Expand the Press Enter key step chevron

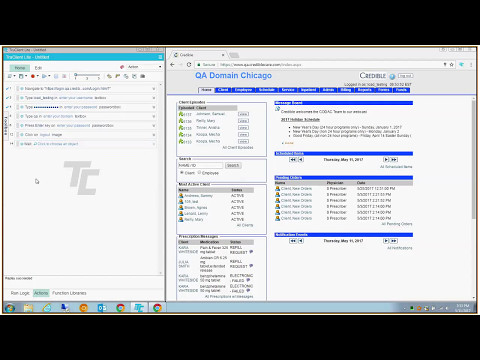tap(154, 126)
